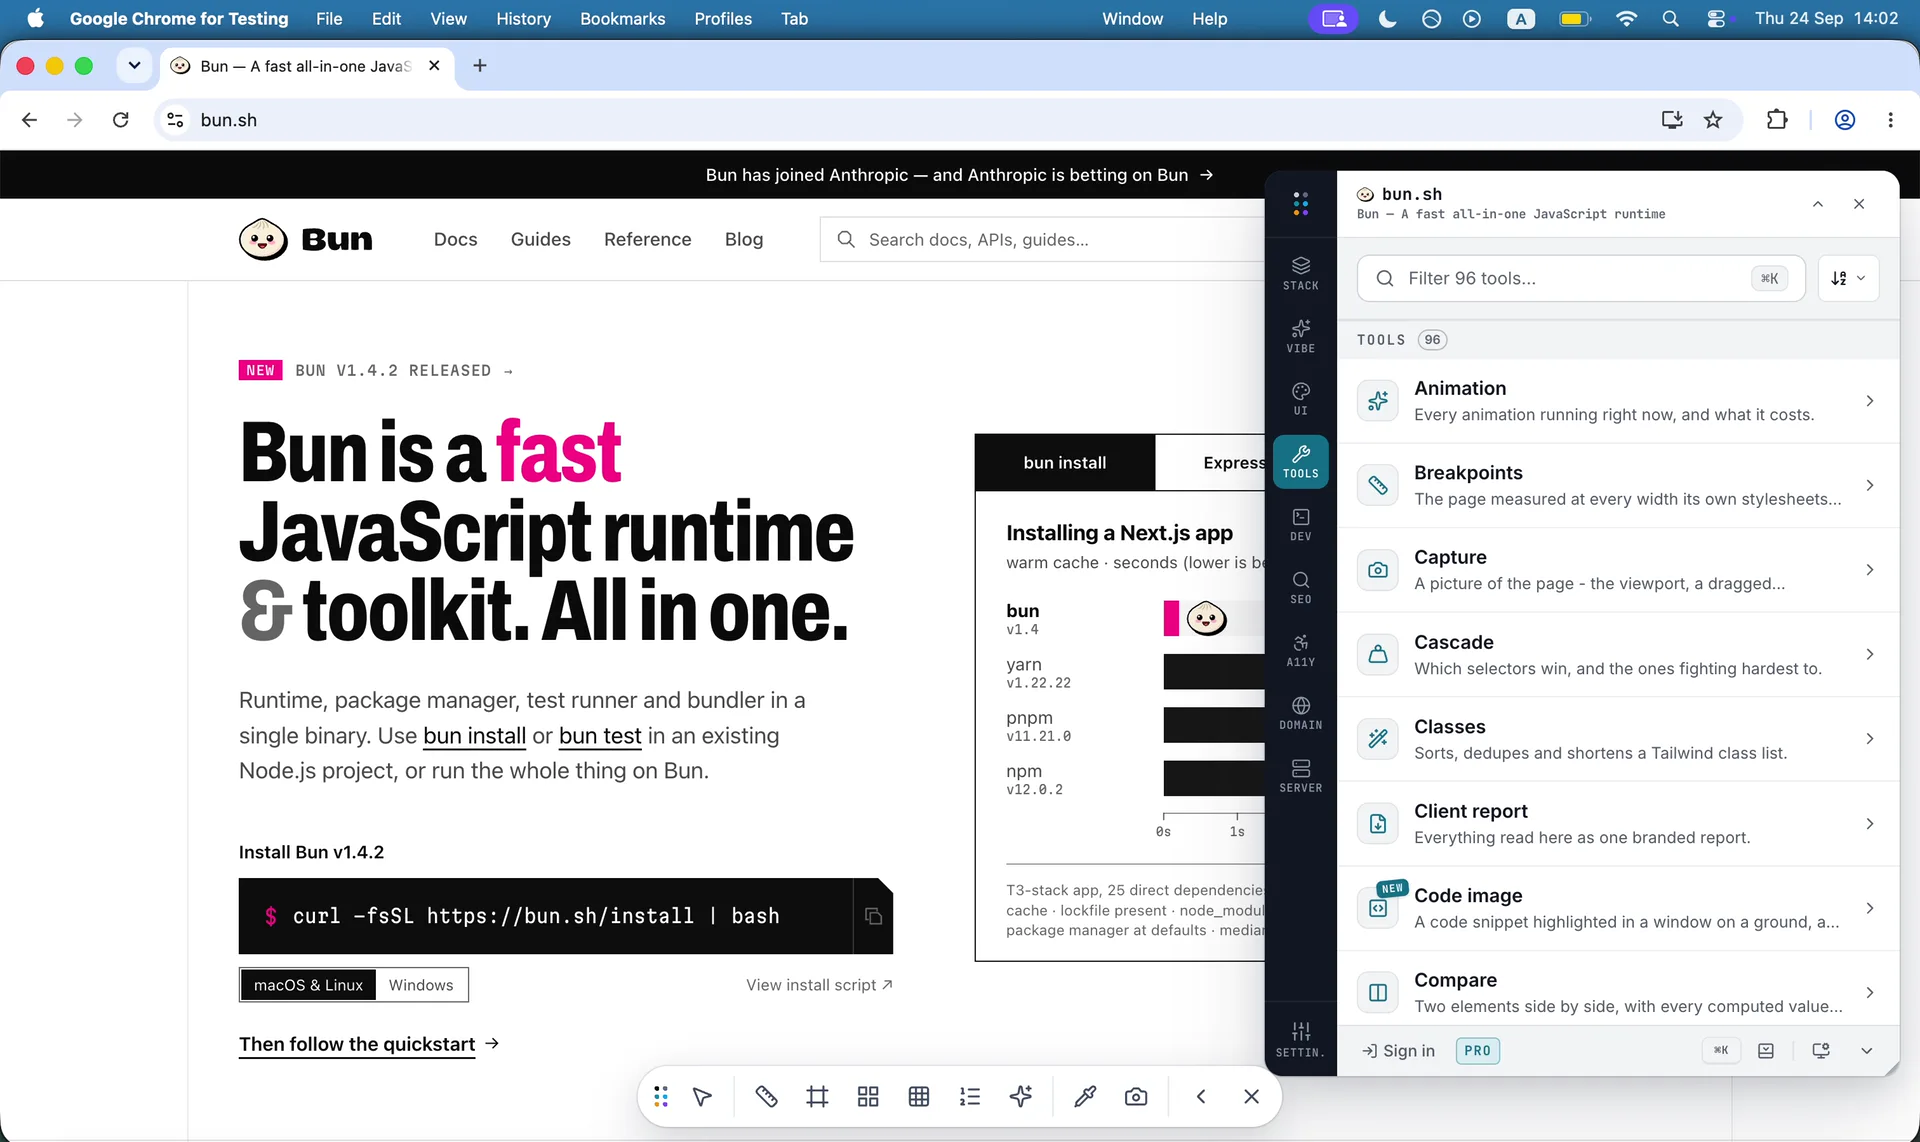This screenshot has width=1920, height=1142.
Task: Expand the Animation tool row
Action: (1618, 401)
